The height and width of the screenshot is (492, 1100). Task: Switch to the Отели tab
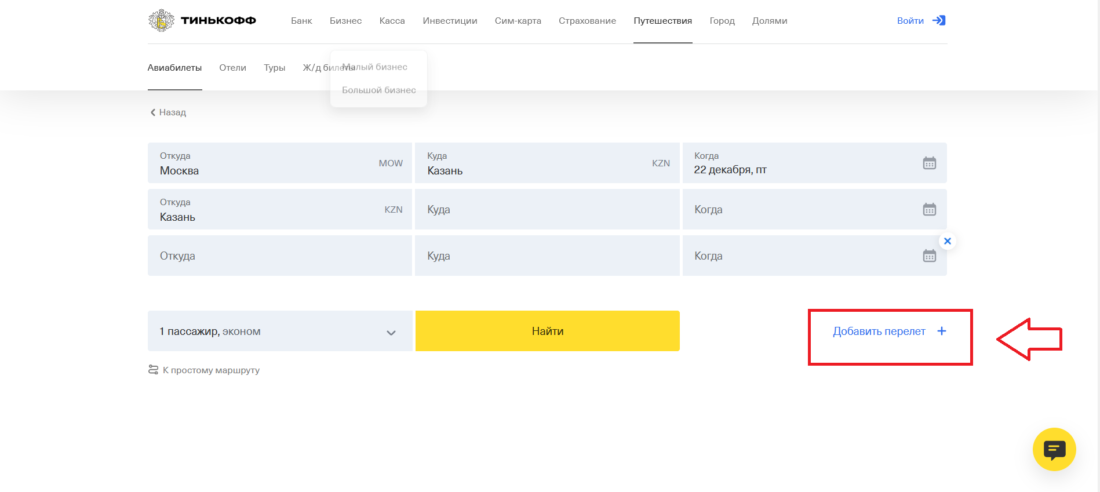pyautogui.click(x=232, y=68)
